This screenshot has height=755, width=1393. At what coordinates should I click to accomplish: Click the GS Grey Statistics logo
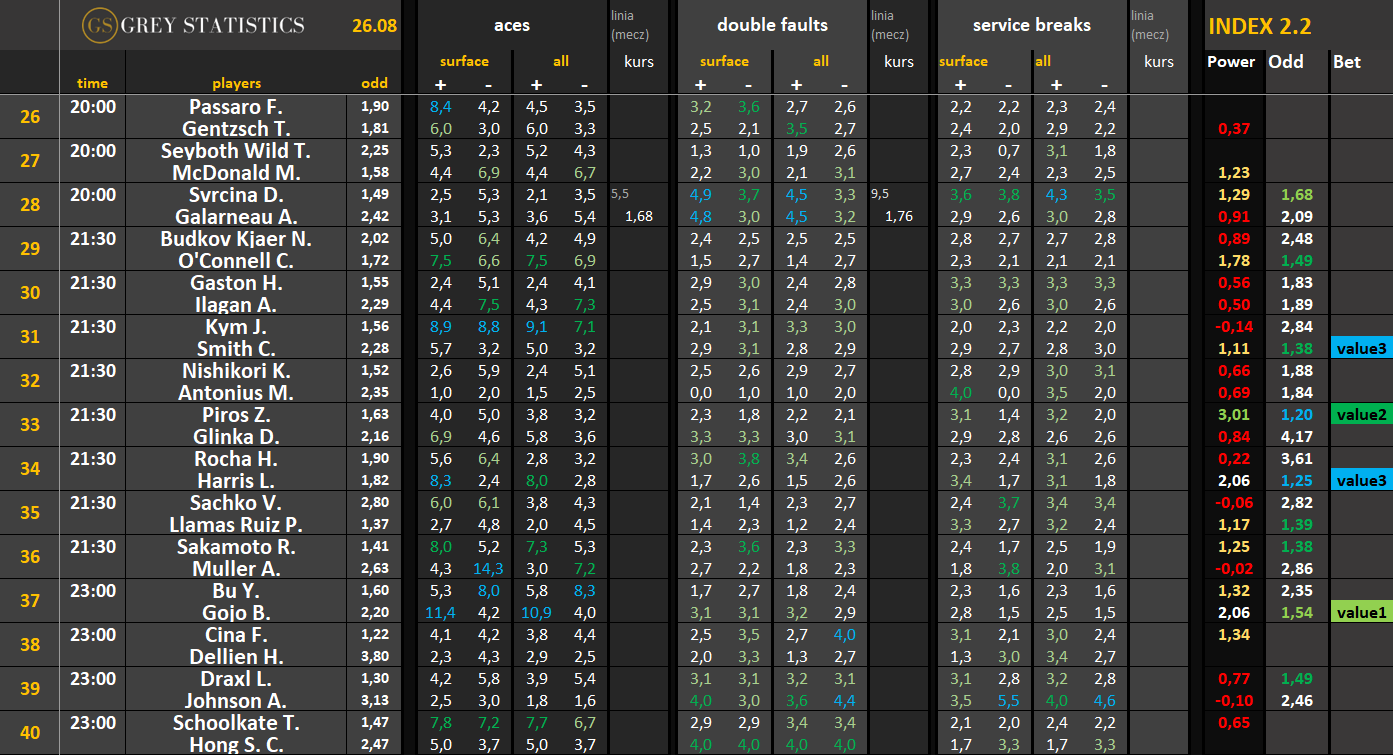coord(192,25)
